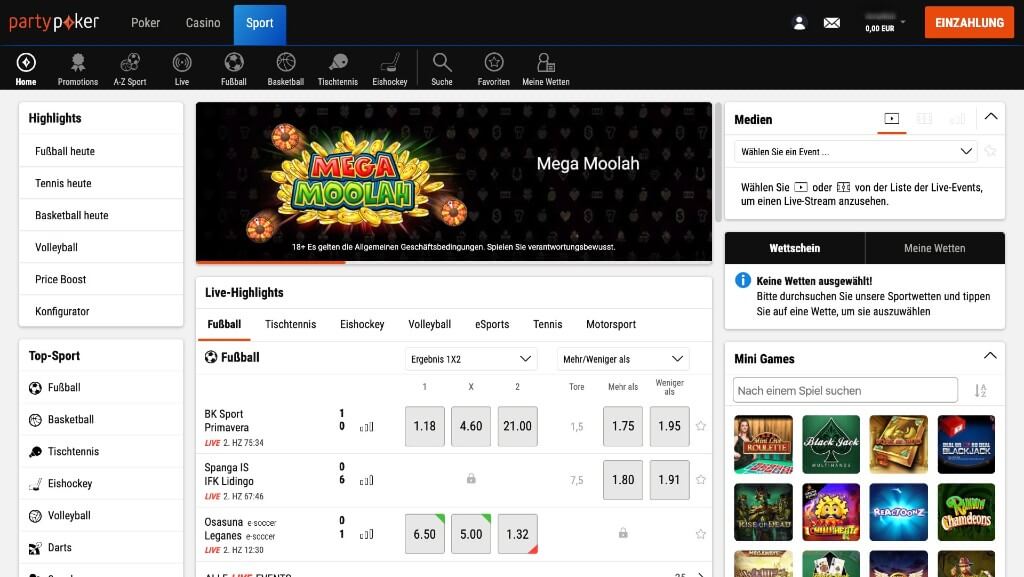Viewport: 1024px width, 577px height.
Task: Switch to the Motorsport live-highlights tab
Action: click(x=611, y=324)
